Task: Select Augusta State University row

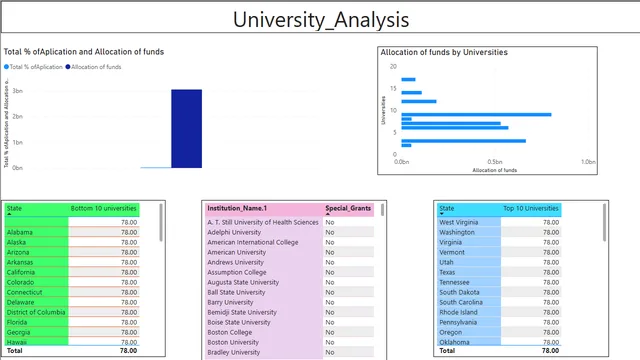Action: pyautogui.click(x=290, y=282)
